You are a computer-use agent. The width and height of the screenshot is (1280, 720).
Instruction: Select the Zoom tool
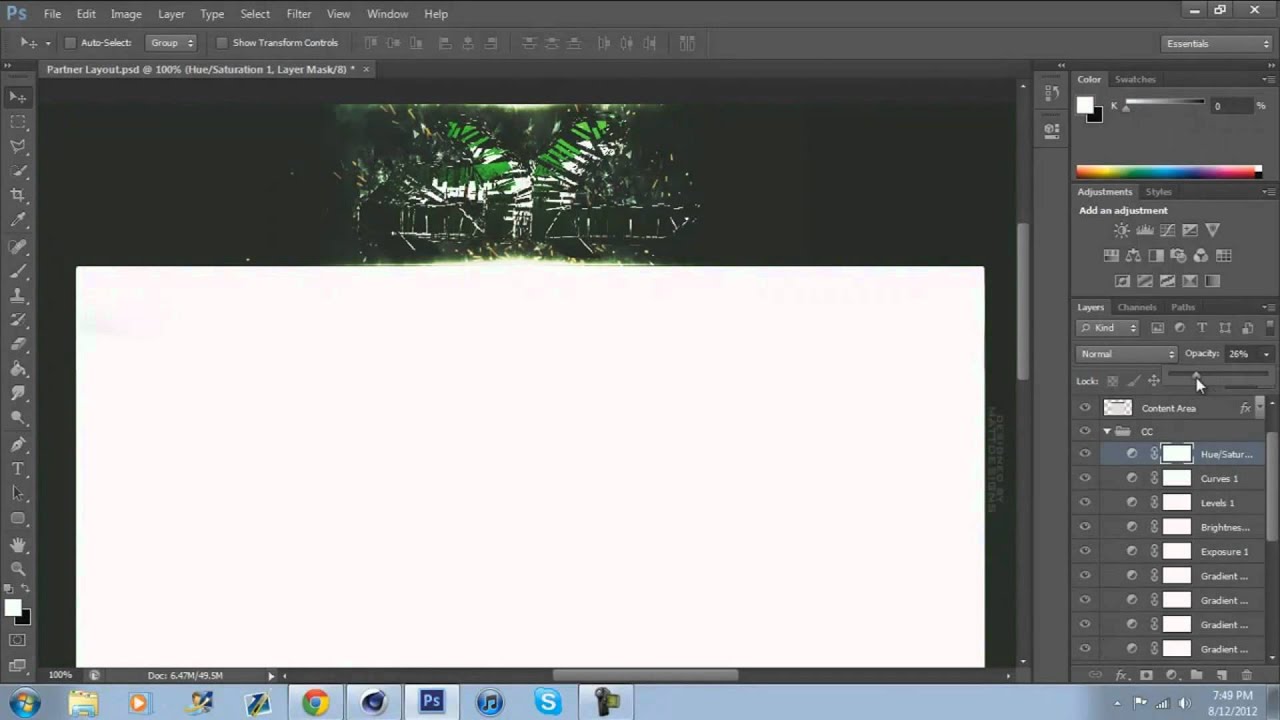pyautogui.click(x=18, y=569)
